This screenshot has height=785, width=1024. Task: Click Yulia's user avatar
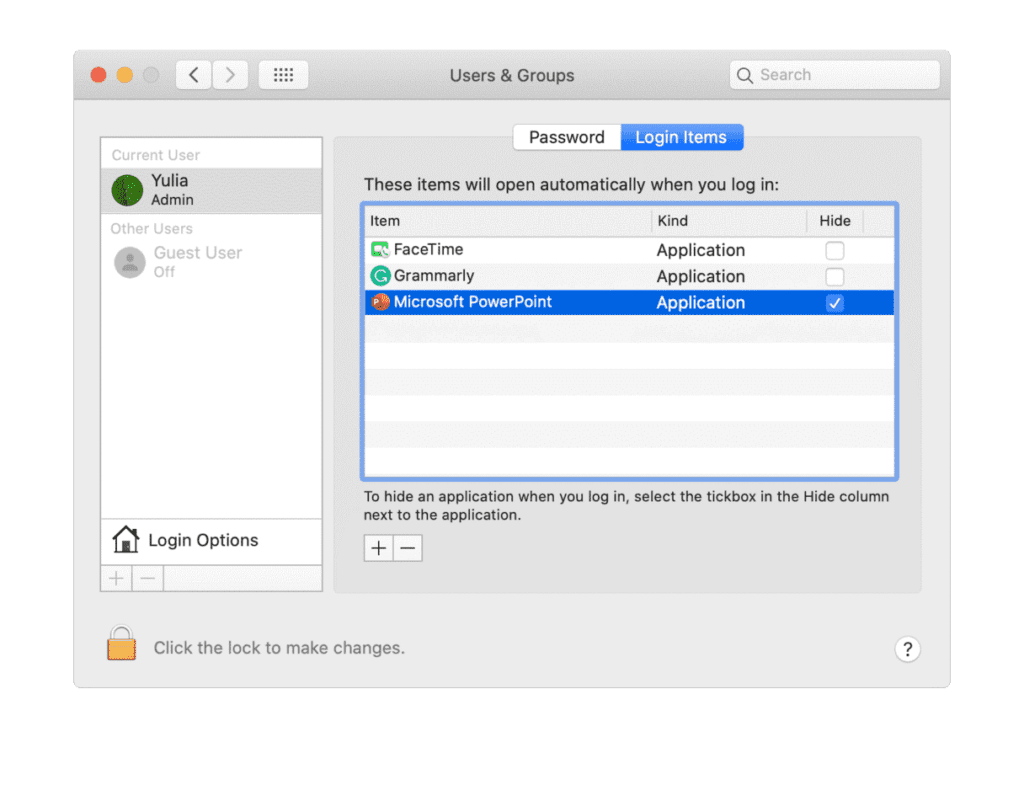(127, 190)
